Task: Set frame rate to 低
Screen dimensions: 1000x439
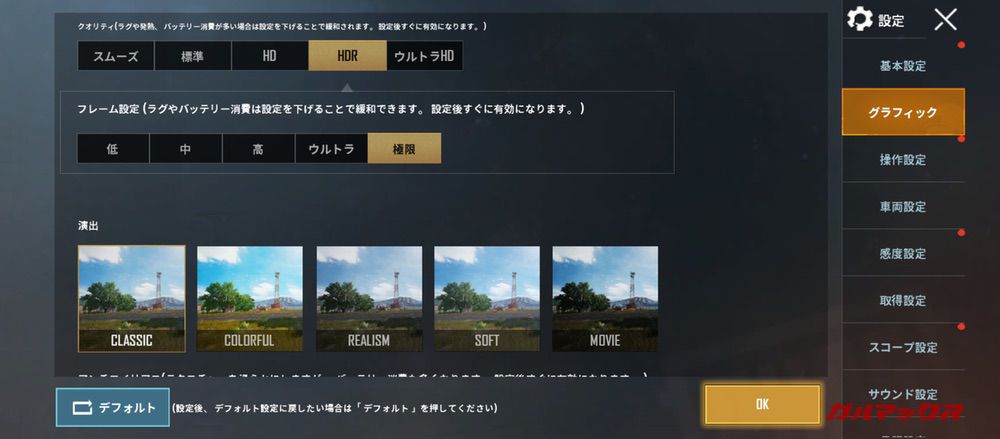Action: point(113,148)
